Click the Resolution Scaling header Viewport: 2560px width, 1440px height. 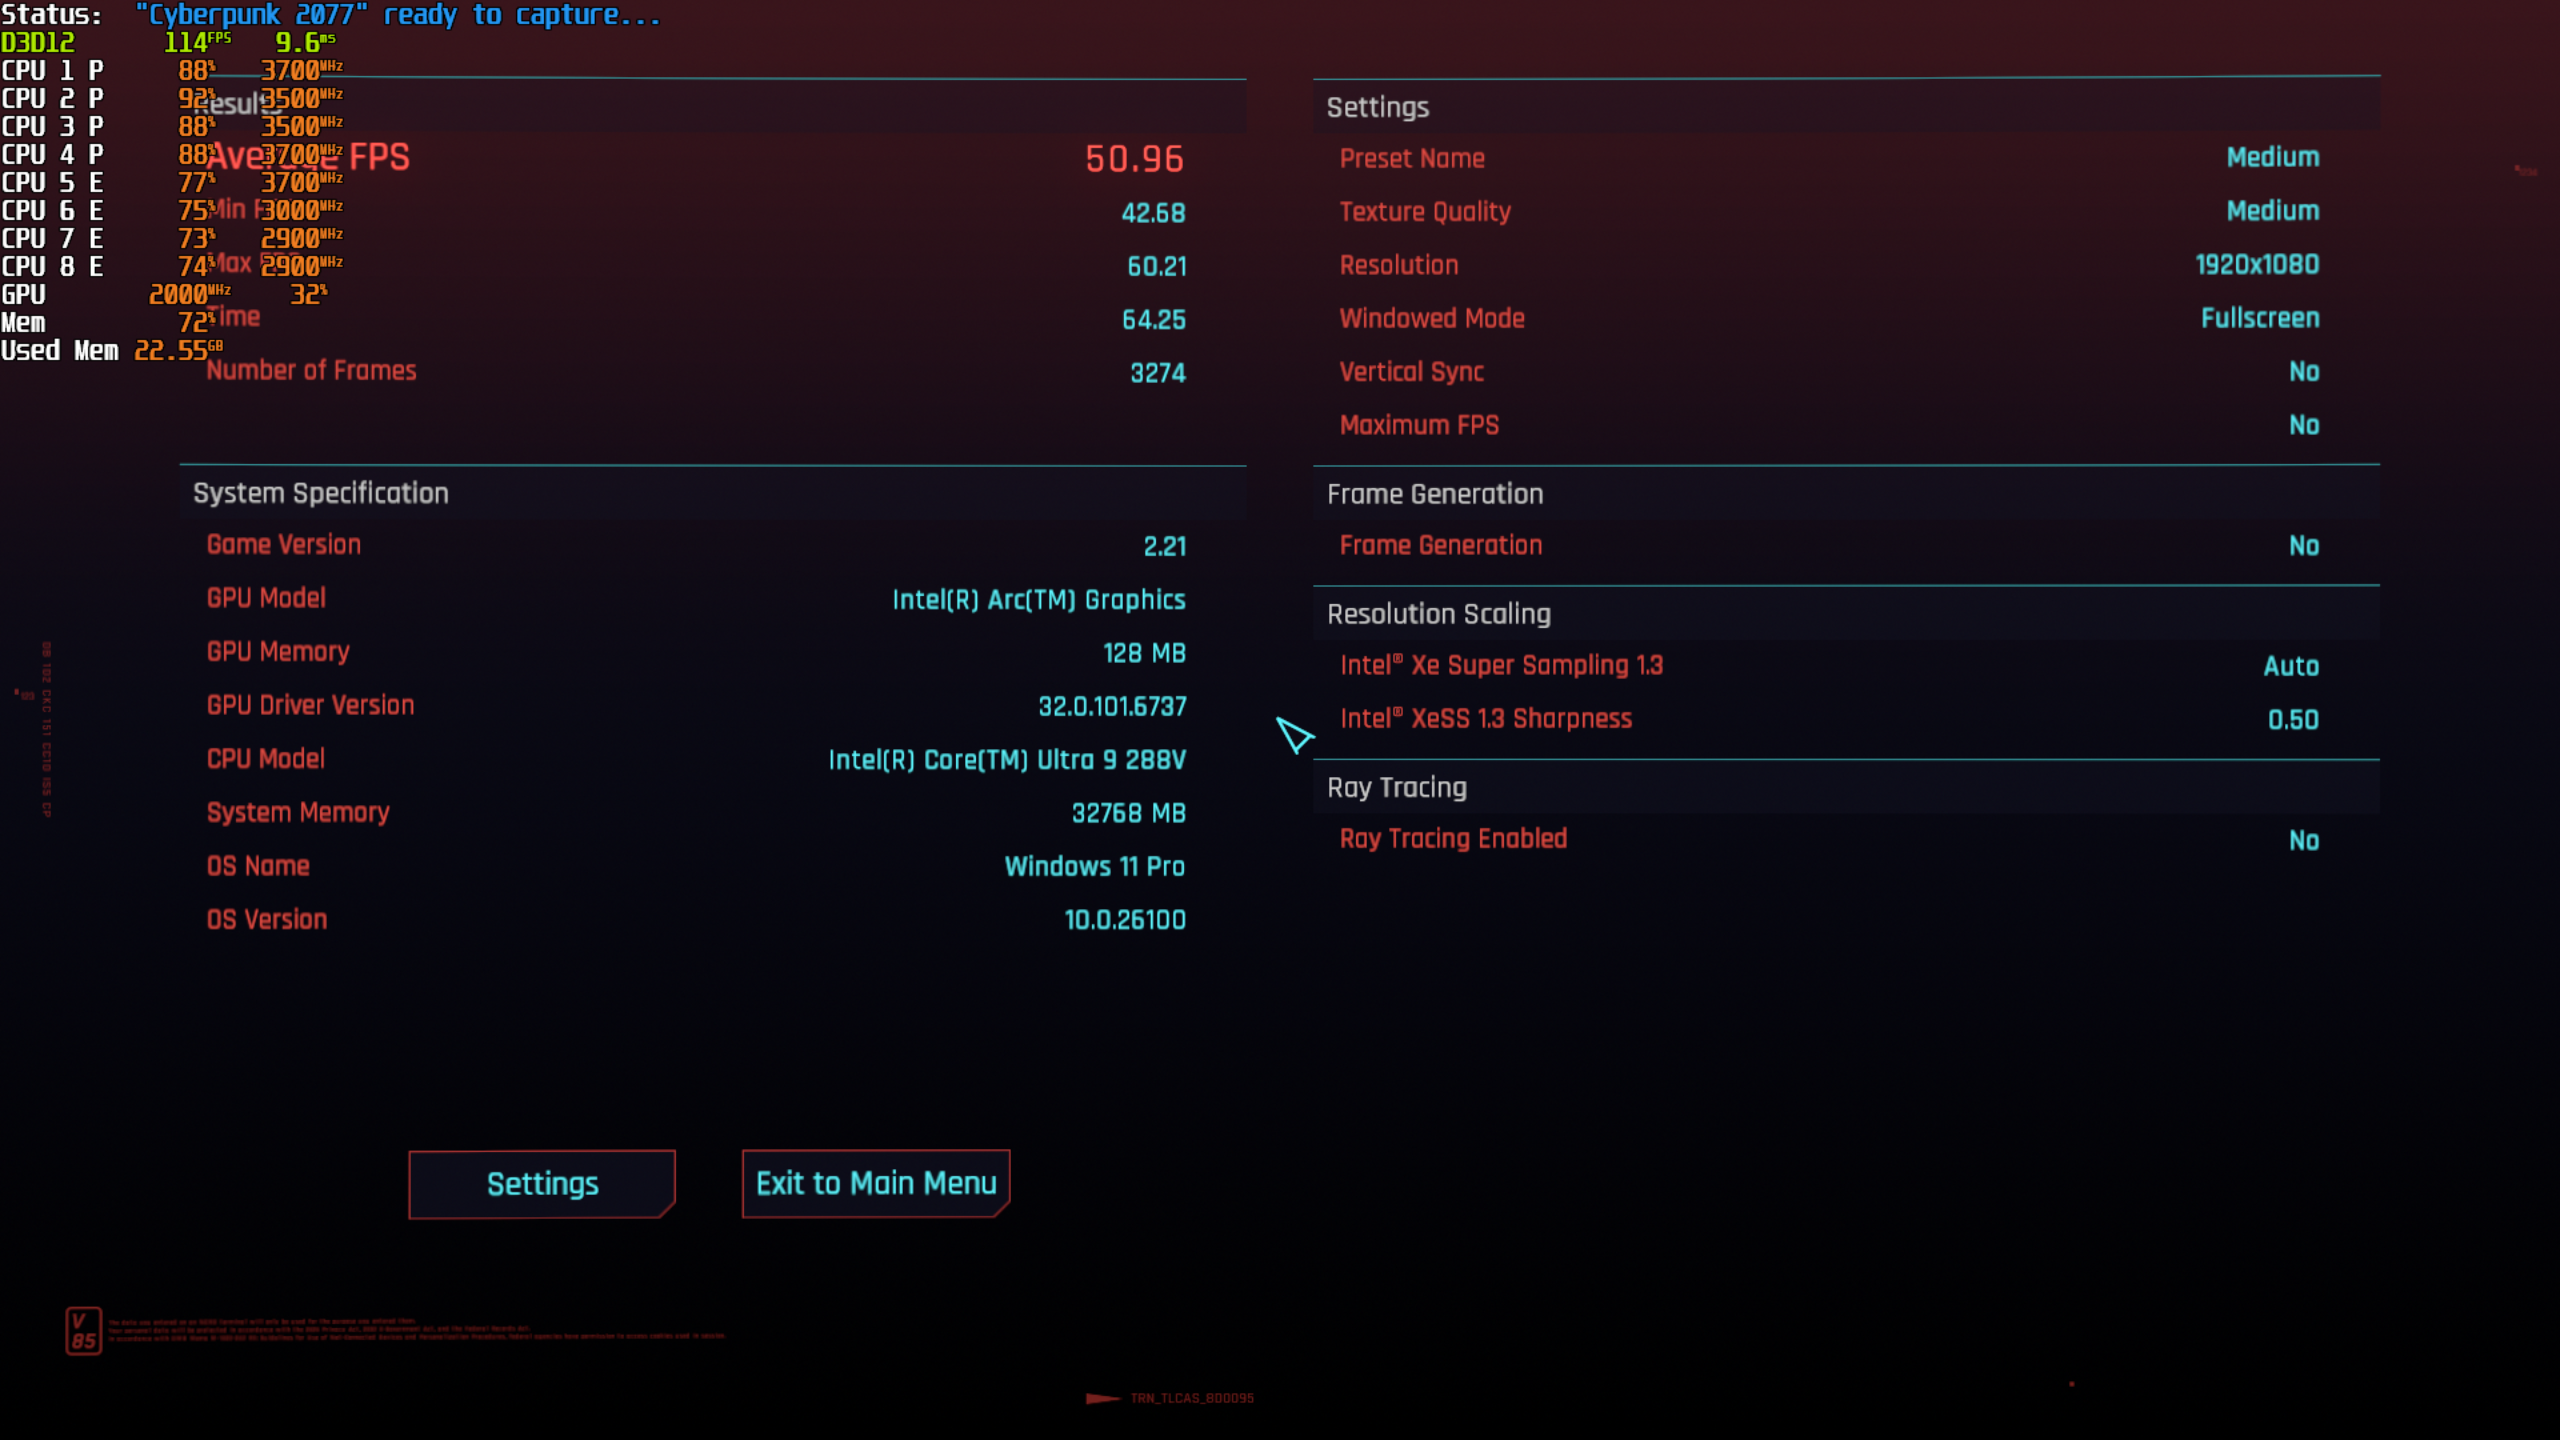coord(1439,614)
